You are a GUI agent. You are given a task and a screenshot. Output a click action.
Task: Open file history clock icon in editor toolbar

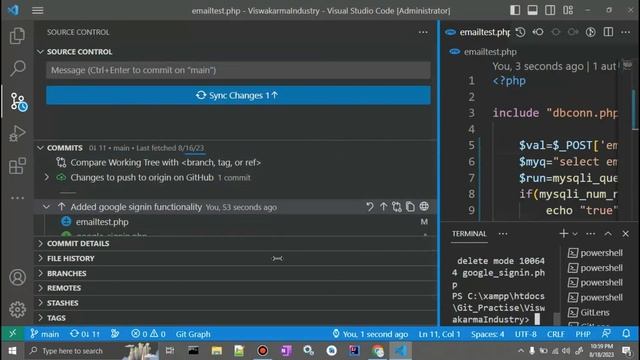(x=520, y=32)
